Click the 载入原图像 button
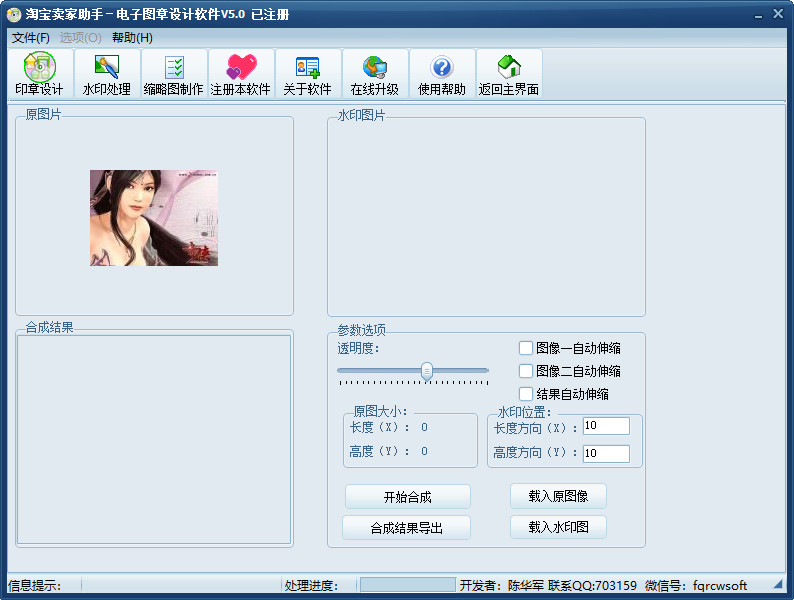Image resolution: width=794 pixels, height=600 pixels. click(558, 496)
